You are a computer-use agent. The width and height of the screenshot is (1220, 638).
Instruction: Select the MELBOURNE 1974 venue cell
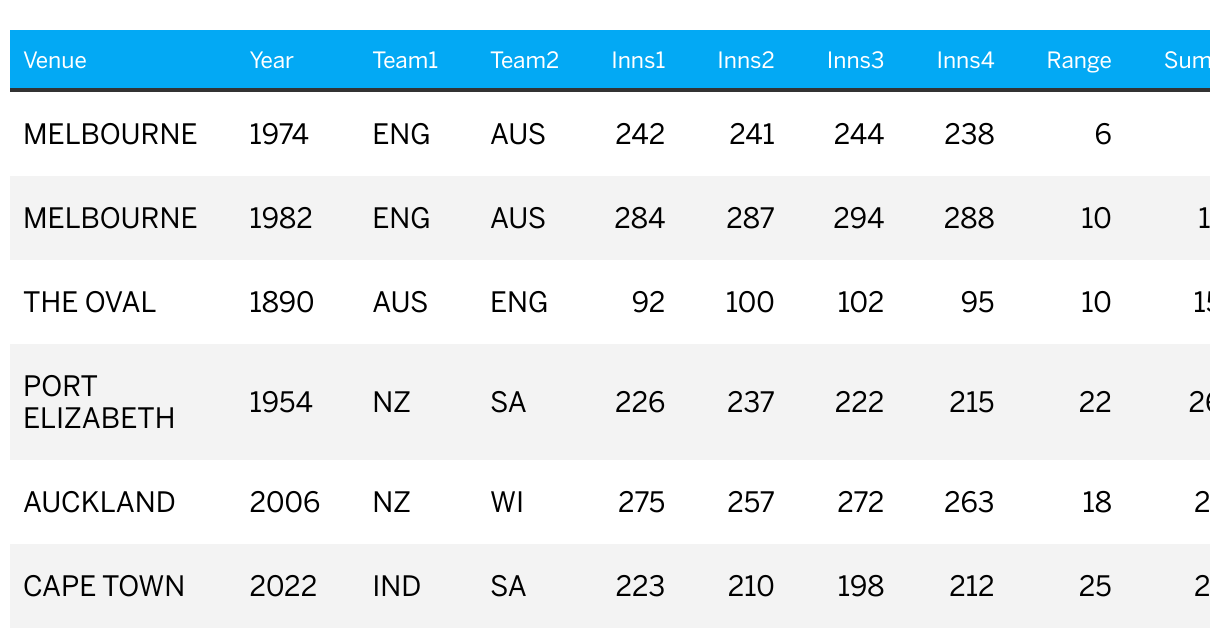110,134
